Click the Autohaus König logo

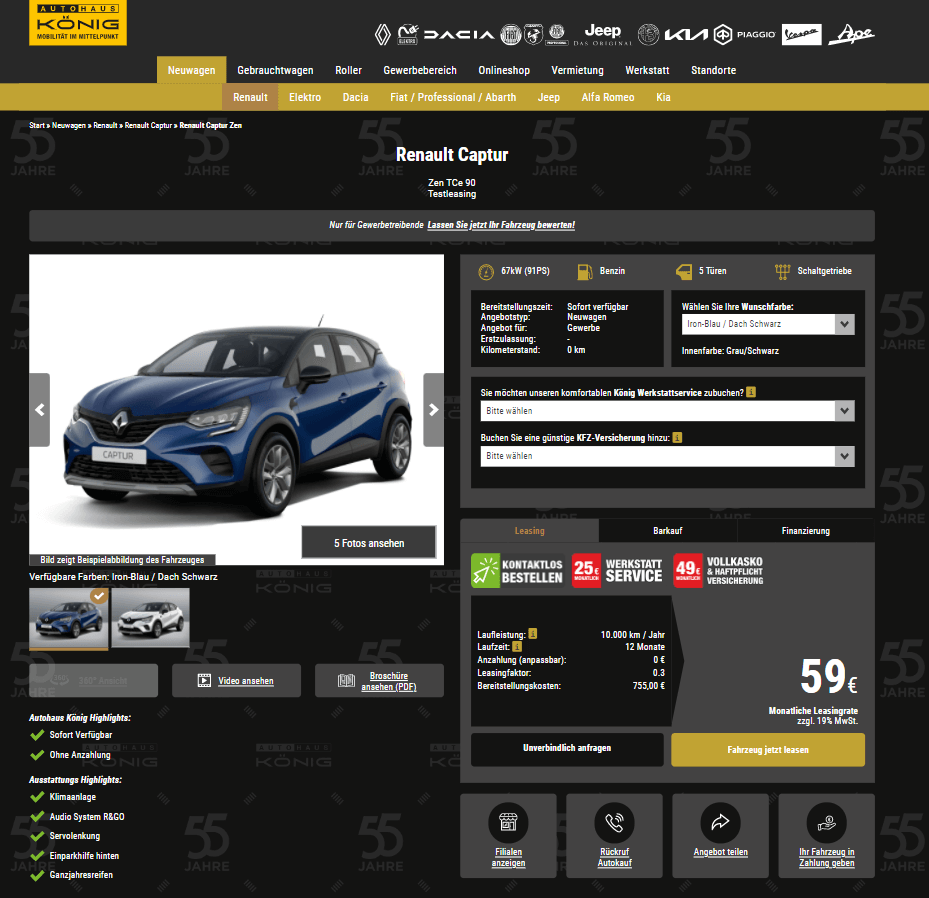[x=78, y=23]
